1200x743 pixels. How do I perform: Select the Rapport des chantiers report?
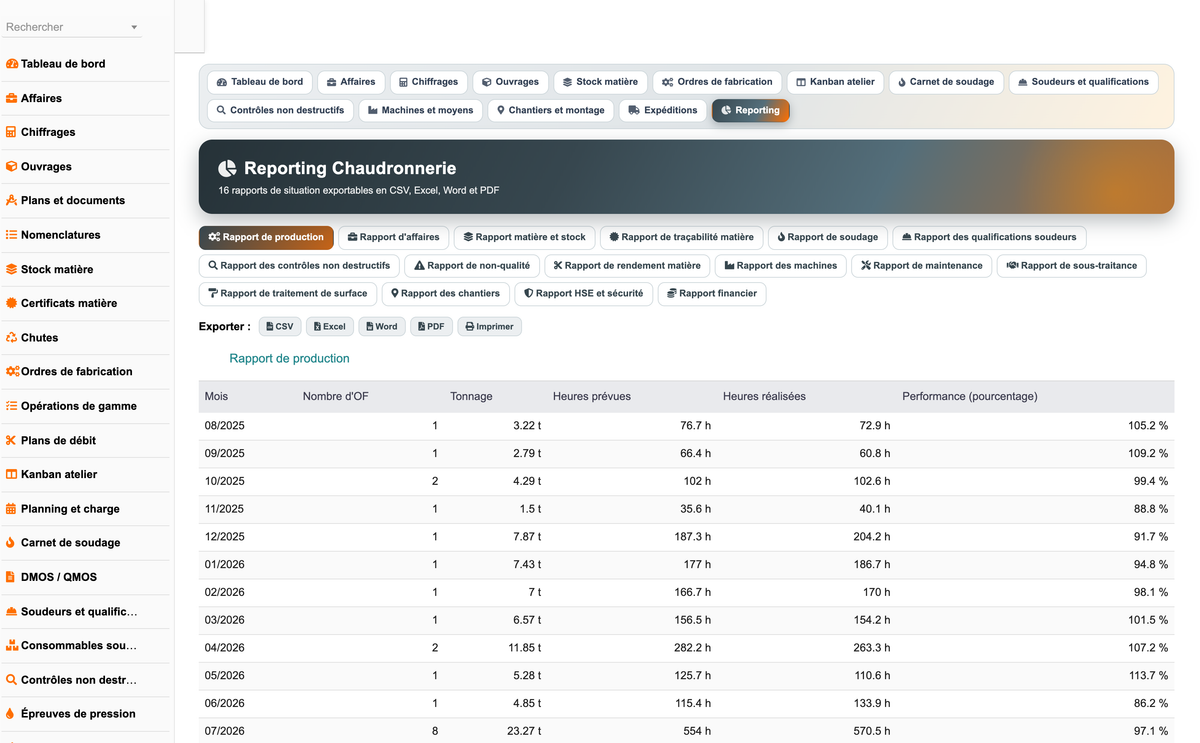446,294
